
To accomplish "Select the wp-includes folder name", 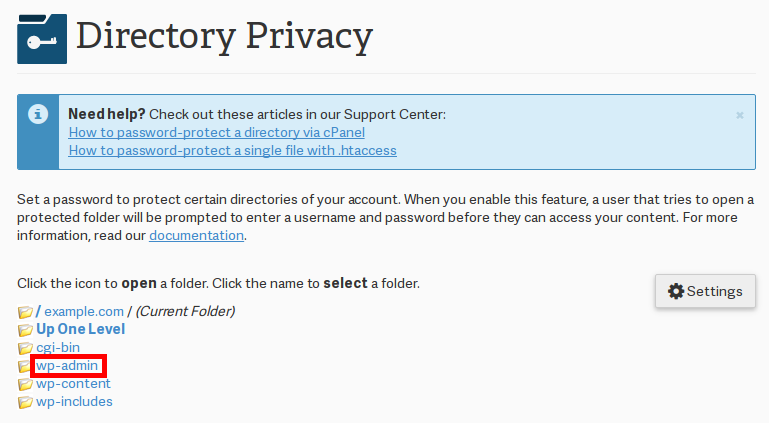I will click(x=74, y=402).
